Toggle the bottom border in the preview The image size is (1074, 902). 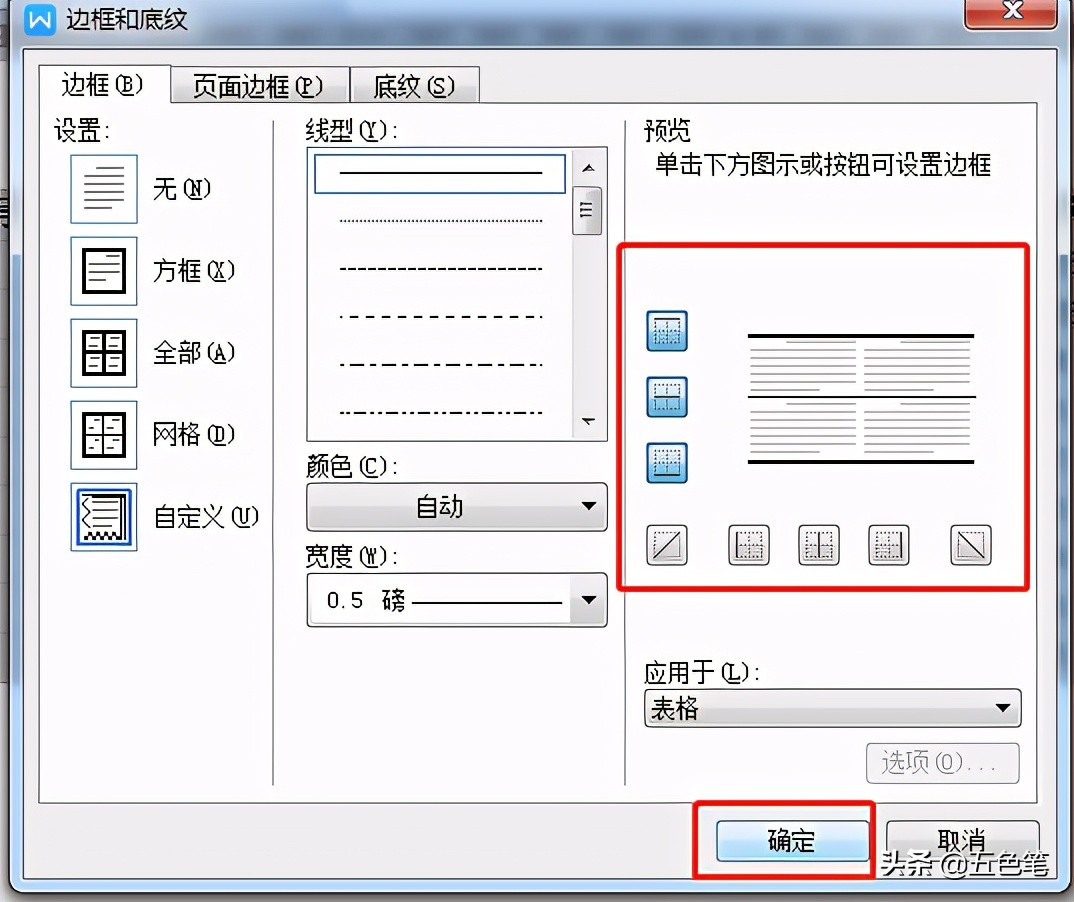click(x=667, y=463)
